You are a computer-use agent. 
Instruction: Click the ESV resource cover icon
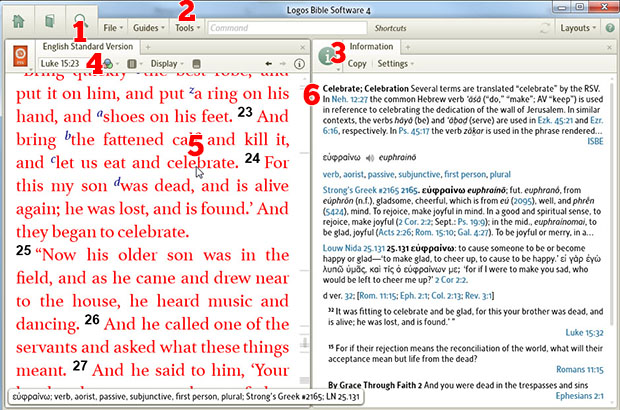(20, 56)
